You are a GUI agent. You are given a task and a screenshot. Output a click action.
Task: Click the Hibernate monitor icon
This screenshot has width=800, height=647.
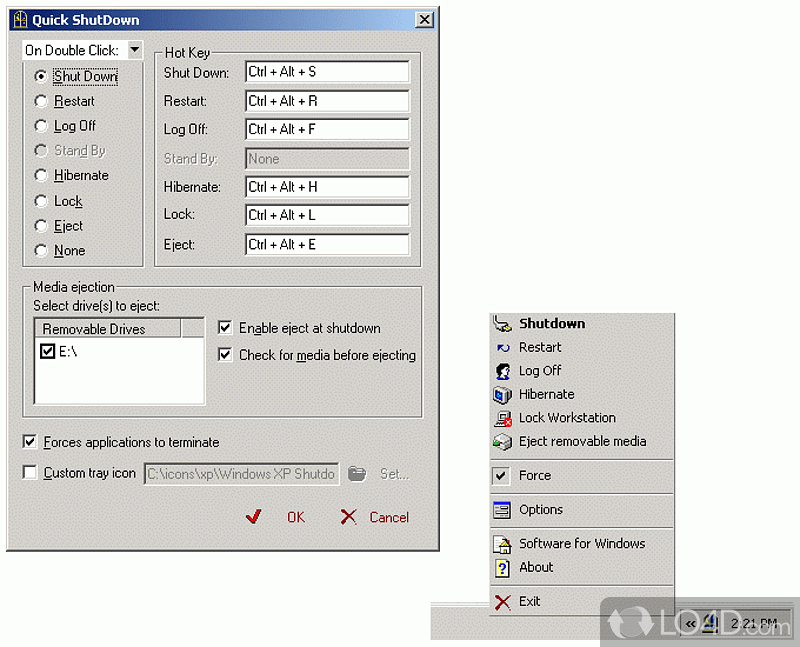coord(503,394)
